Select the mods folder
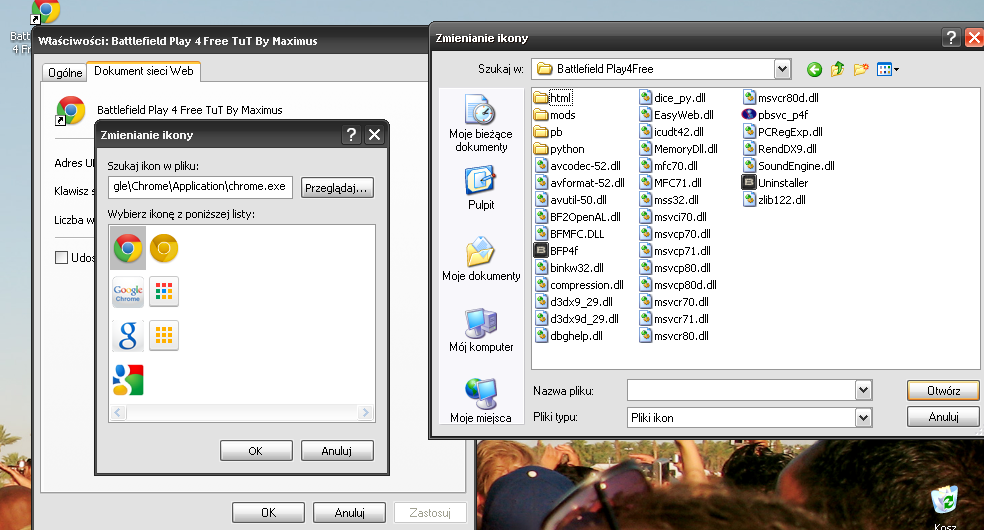 (555, 115)
